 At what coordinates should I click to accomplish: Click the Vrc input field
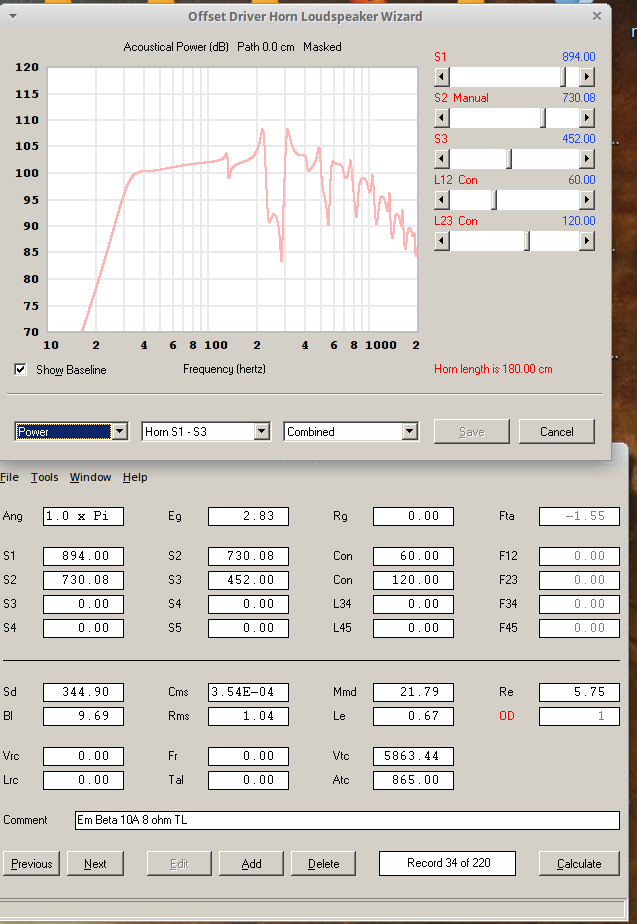tap(84, 756)
